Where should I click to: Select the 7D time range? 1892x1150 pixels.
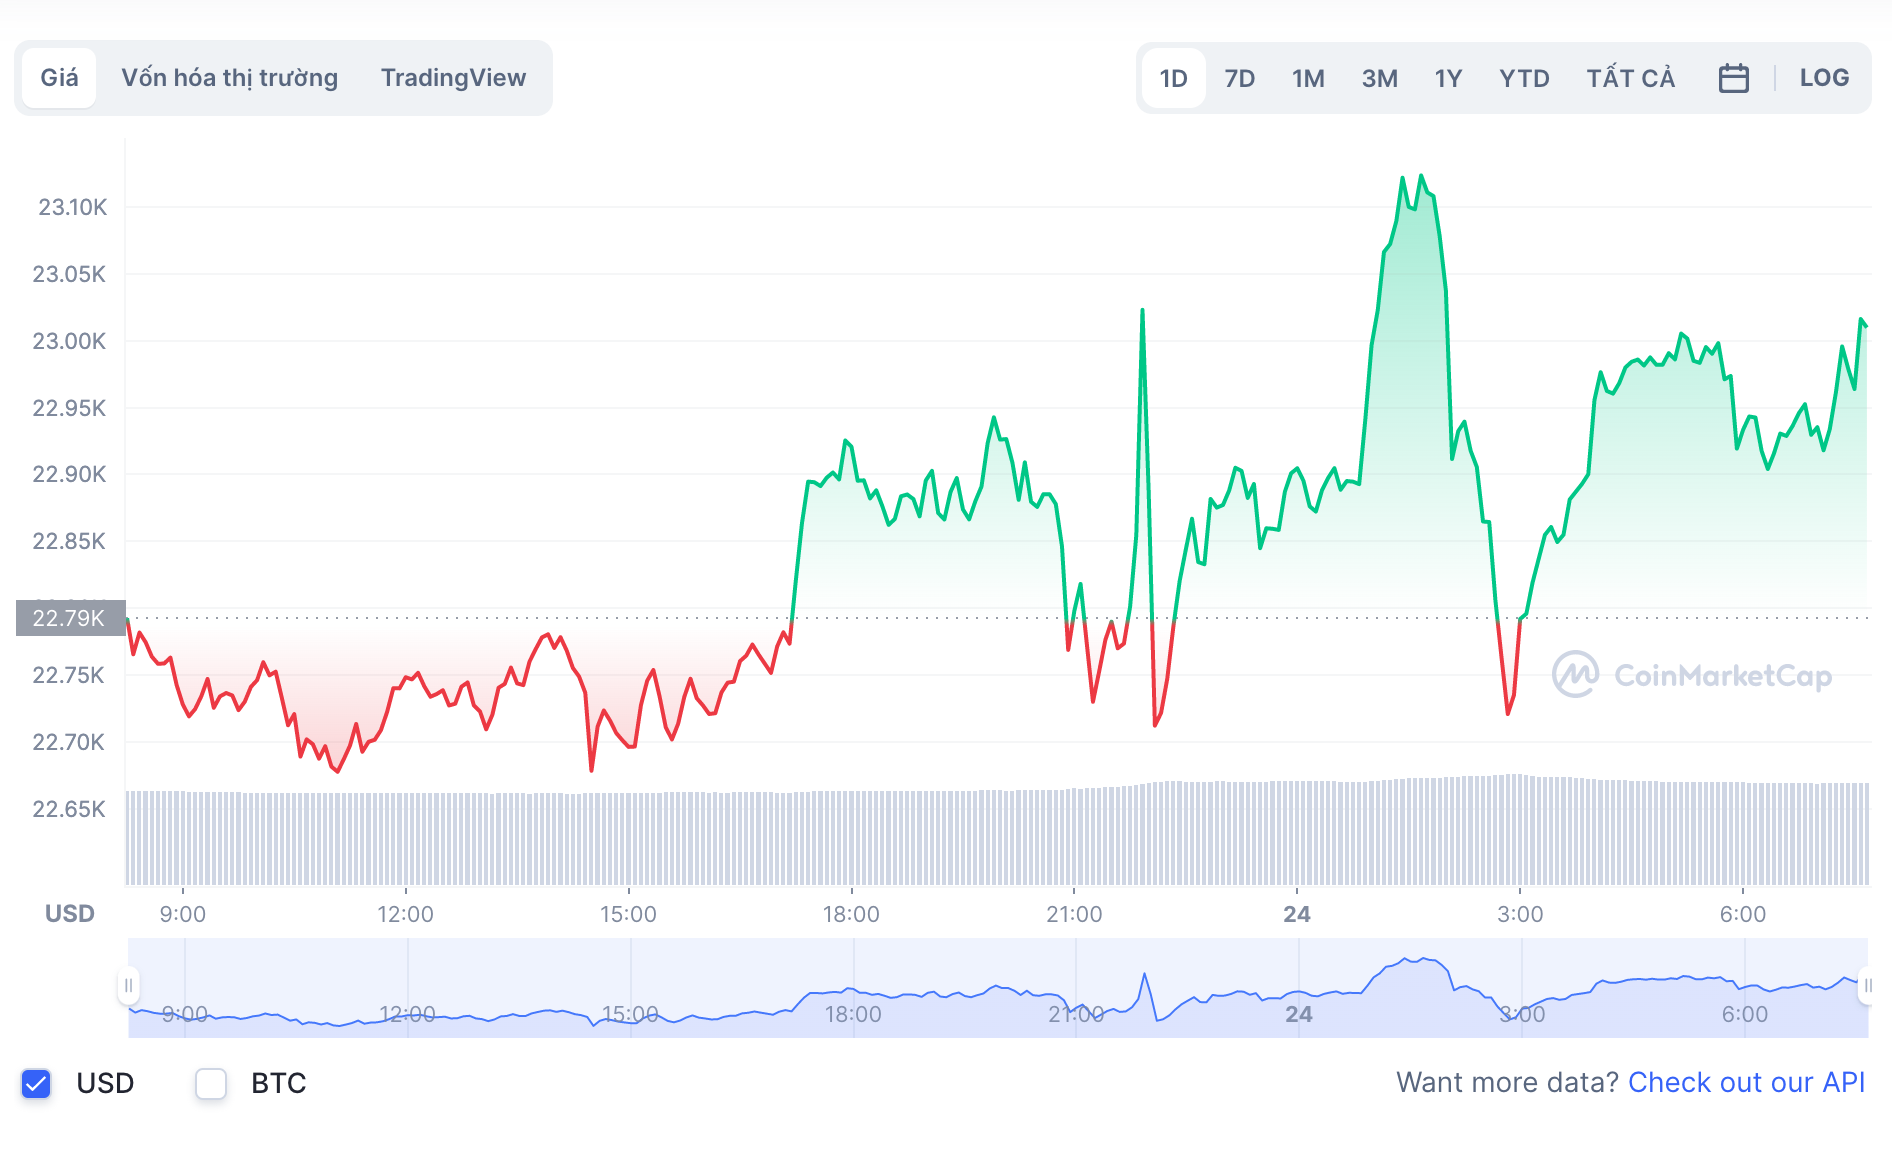(1240, 78)
